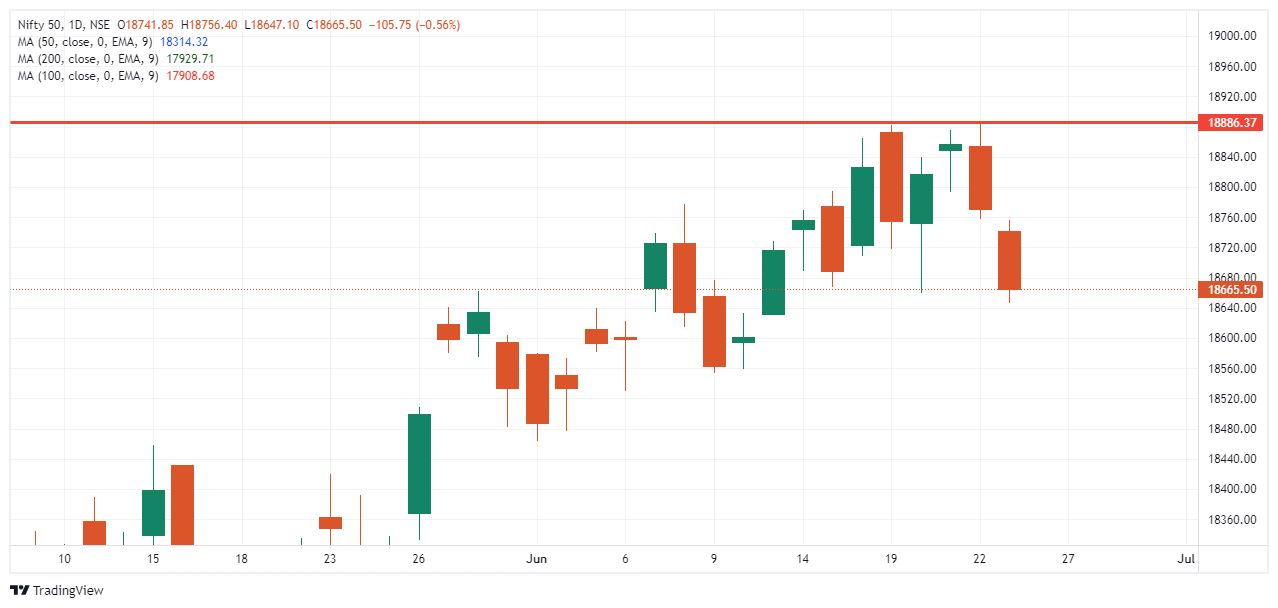Select the MA 100 EMA indicator legend

coord(88,75)
